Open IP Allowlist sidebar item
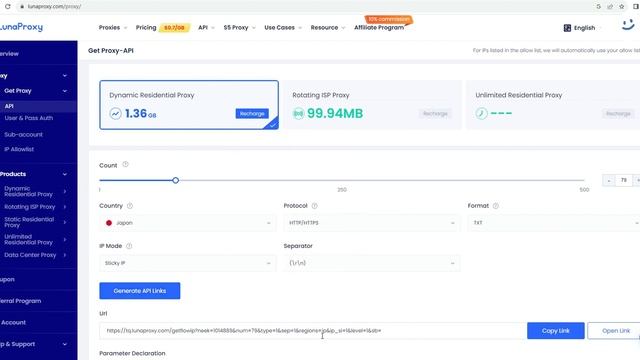Image resolution: width=640 pixels, height=360 pixels. (x=19, y=149)
